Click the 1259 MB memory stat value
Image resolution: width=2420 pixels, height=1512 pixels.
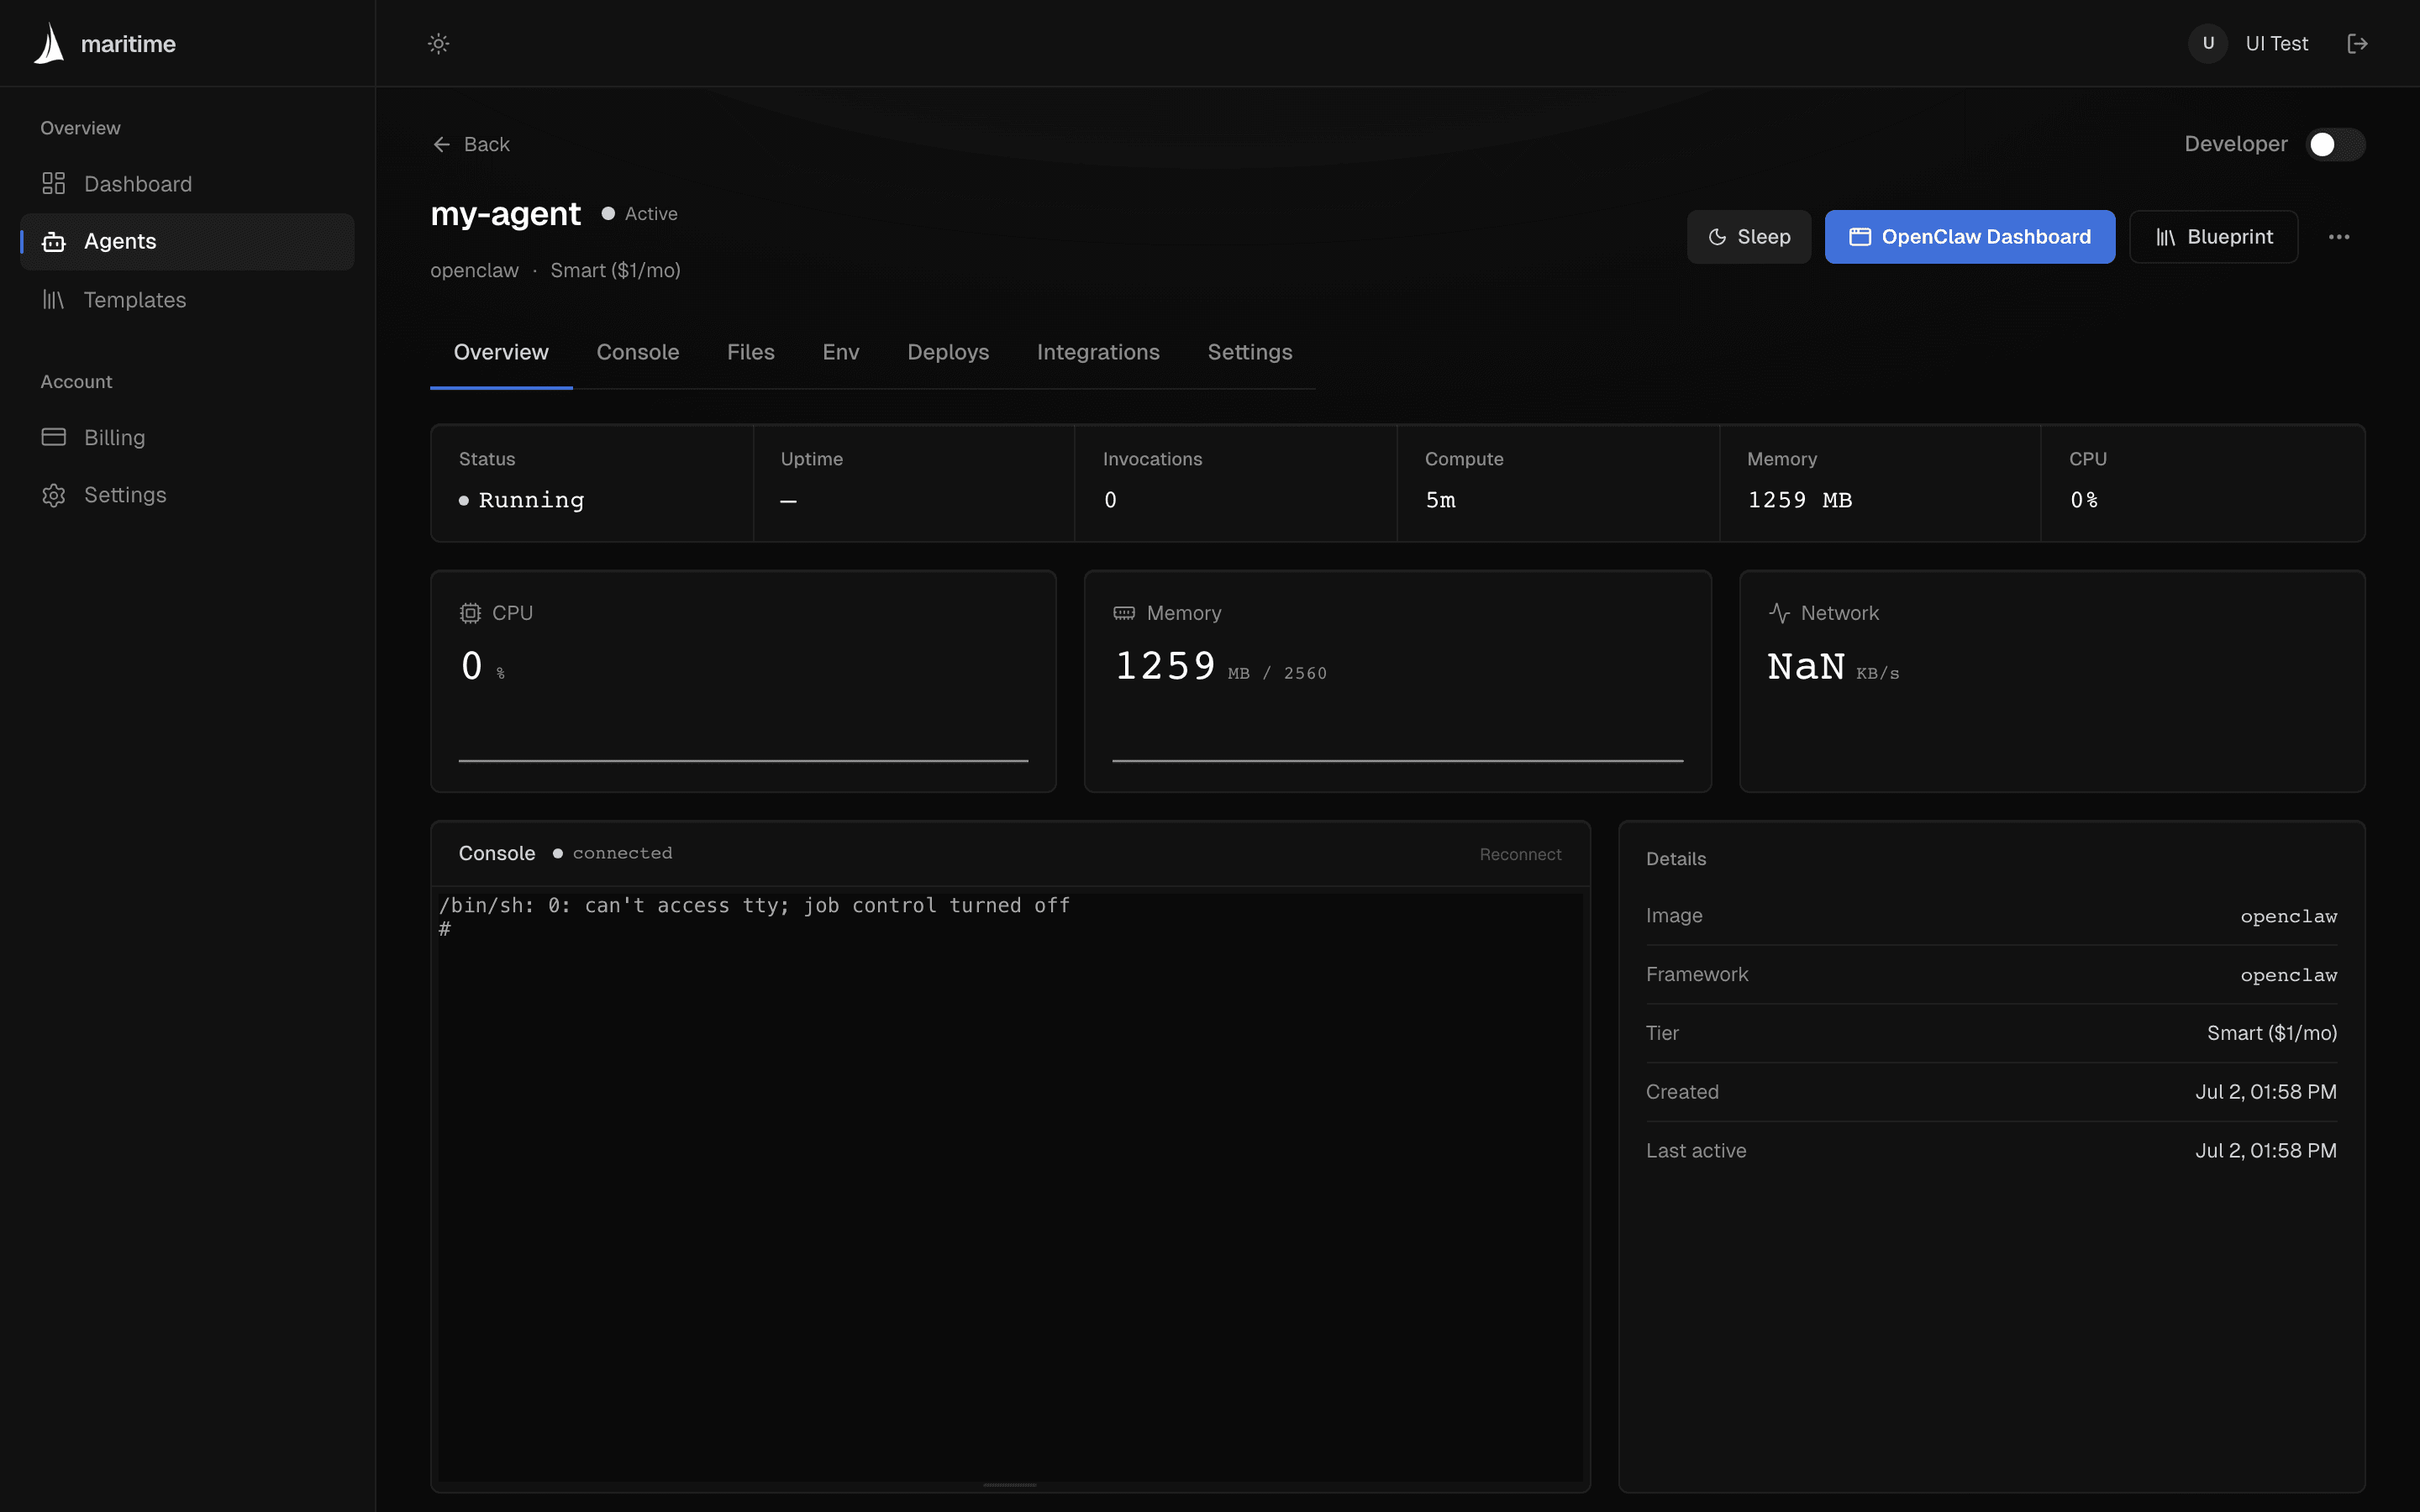1799,500
